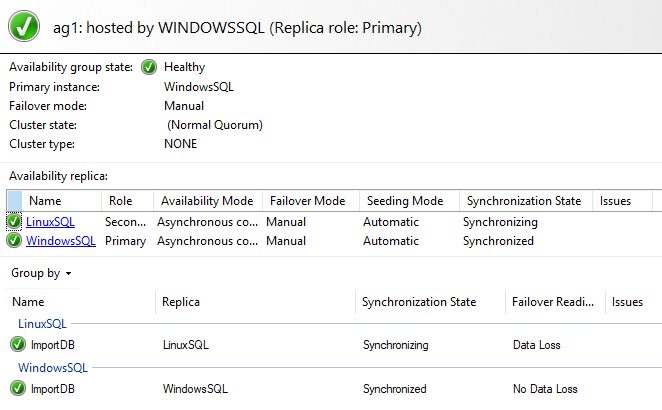The height and width of the screenshot is (410, 662).
Task: Click the ImportDB status icon under LinuxSQL group
Action: pos(18,344)
